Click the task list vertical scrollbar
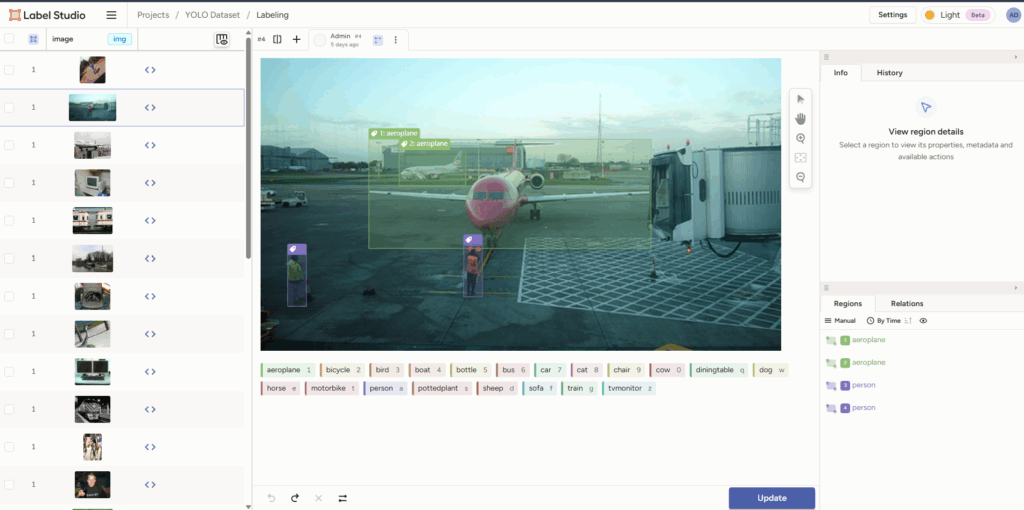Viewport: 1024px width, 510px height. click(x=248, y=147)
